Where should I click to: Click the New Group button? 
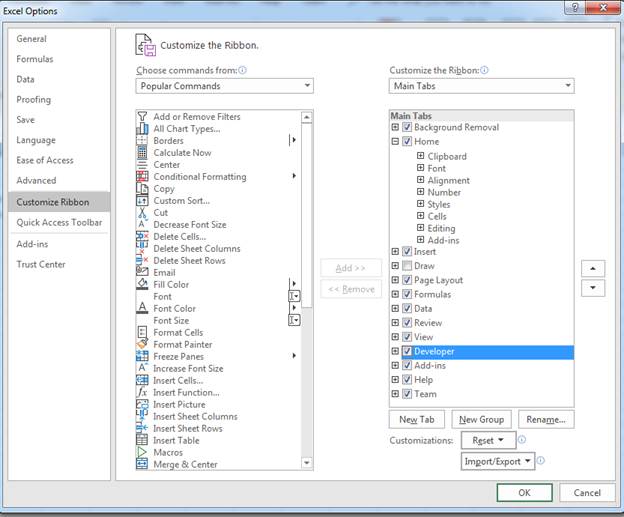(x=482, y=419)
